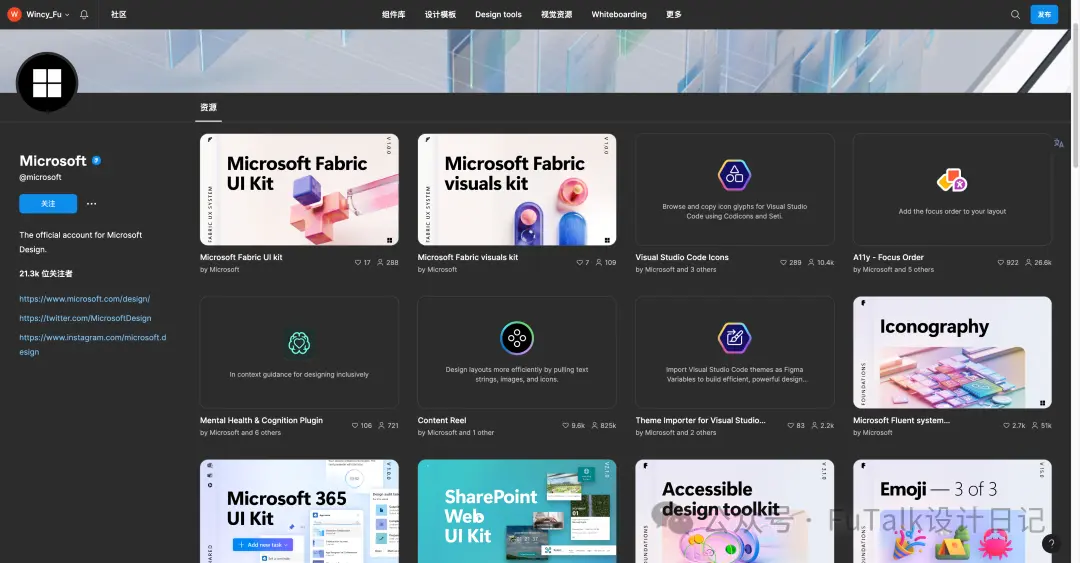Click 'by Microsoft and 1 other' text
1080x563 pixels.
pyautogui.click(x=455, y=433)
